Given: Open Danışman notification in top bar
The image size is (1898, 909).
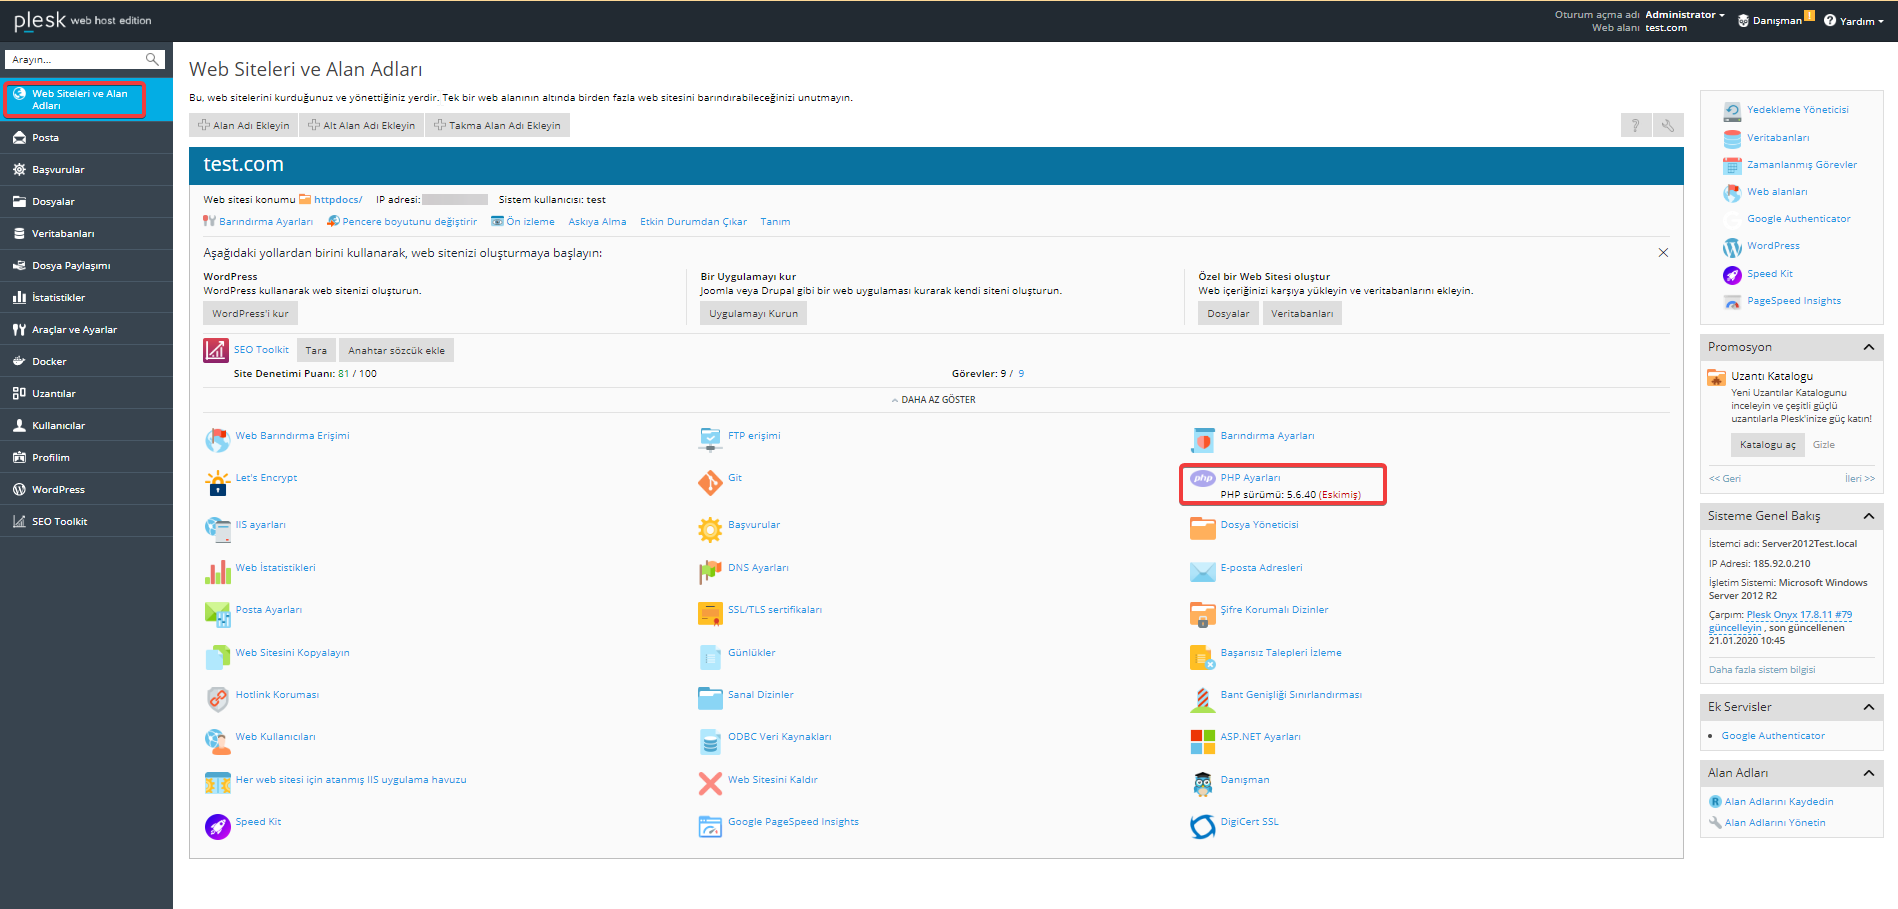Looking at the screenshot, I should pos(1776,20).
